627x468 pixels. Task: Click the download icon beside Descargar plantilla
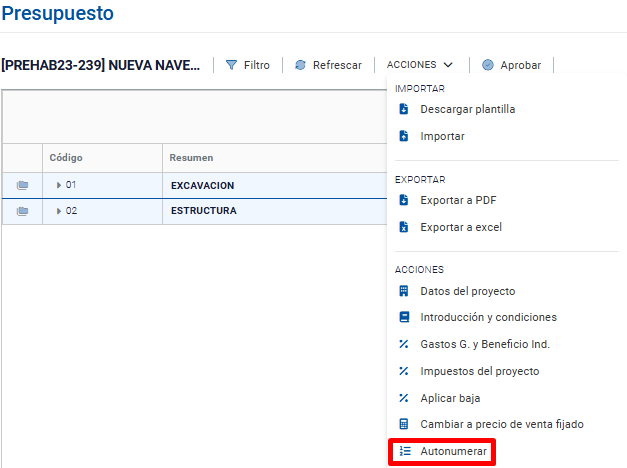tap(404, 109)
